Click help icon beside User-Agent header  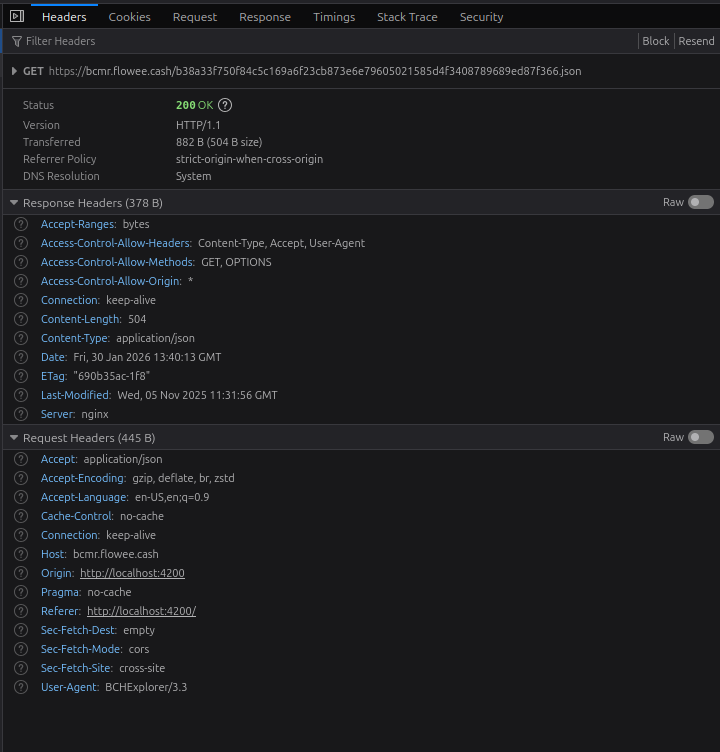coord(21,687)
